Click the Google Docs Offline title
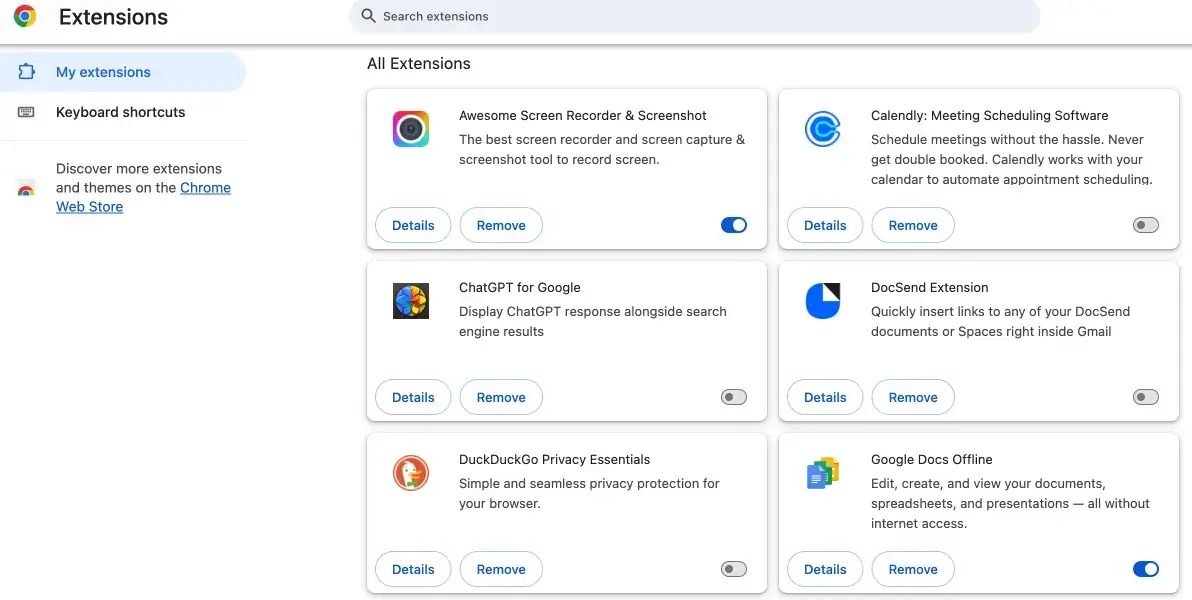1192x600 pixels. 932,459
